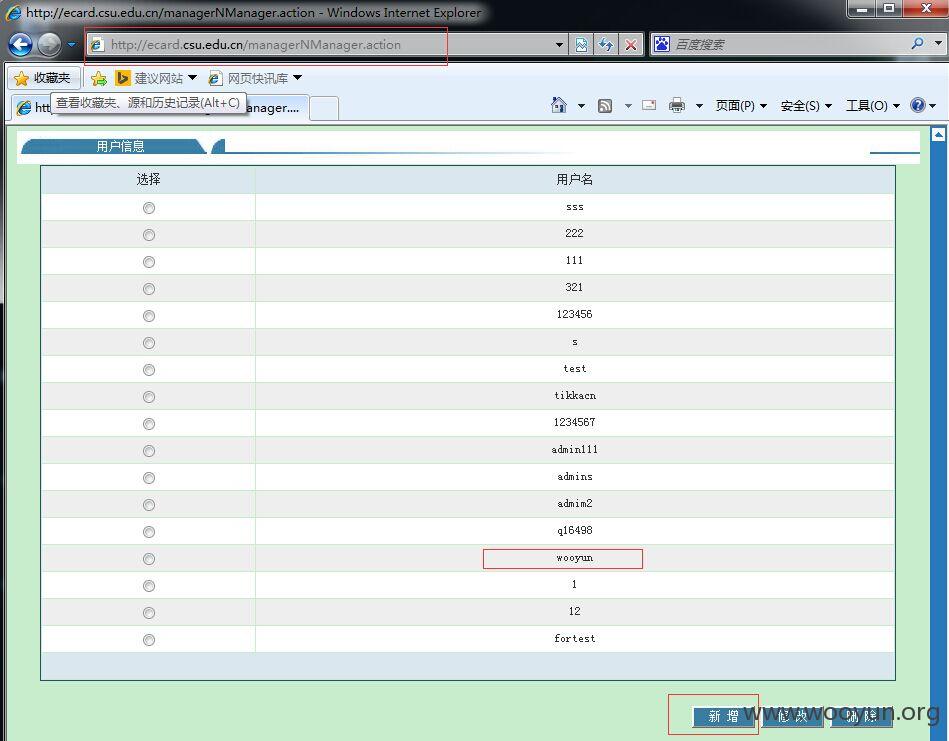Expand the address bar history dropdown
The height and width of the screenshot is (741, 949).
(x=559, y=45)
